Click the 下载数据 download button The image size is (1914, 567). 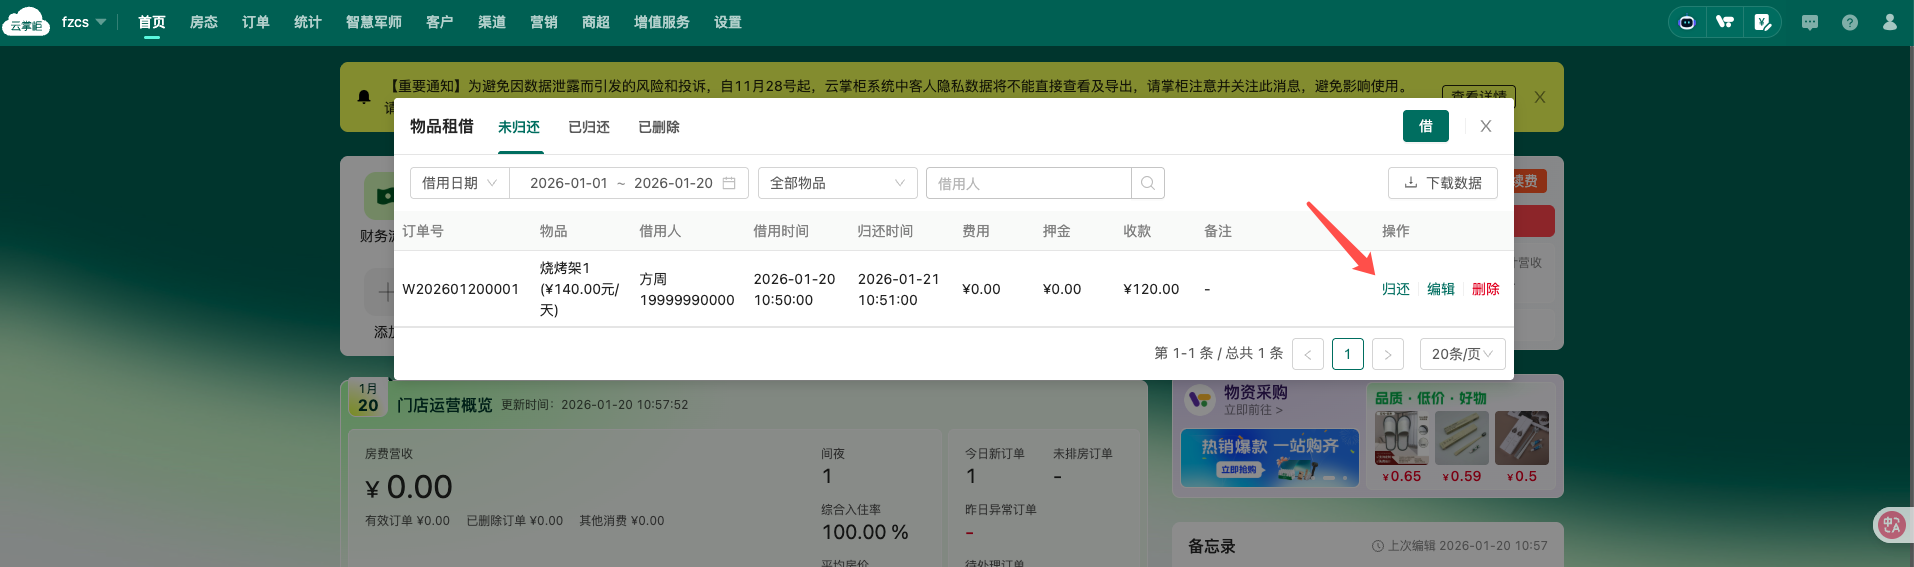tap(1442, 183)
